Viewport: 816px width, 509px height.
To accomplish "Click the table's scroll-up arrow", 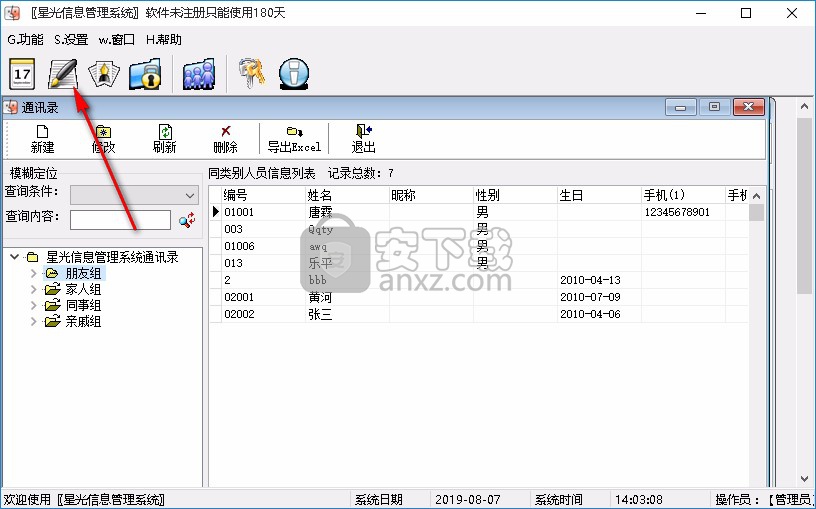I will pos(757,196).
